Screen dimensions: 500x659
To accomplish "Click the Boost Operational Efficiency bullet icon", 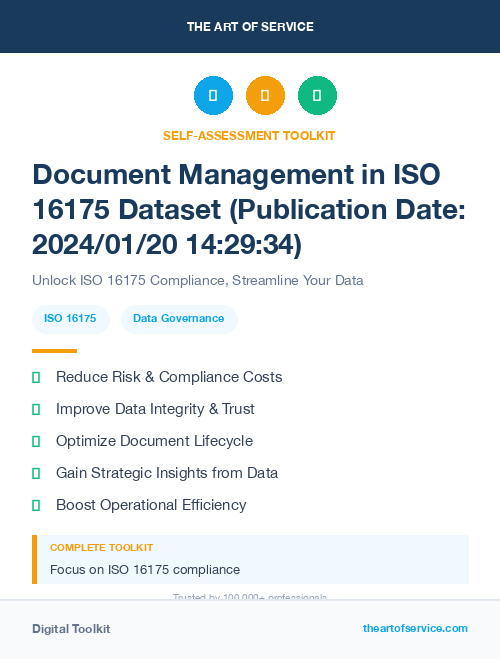I will [36, 505].
